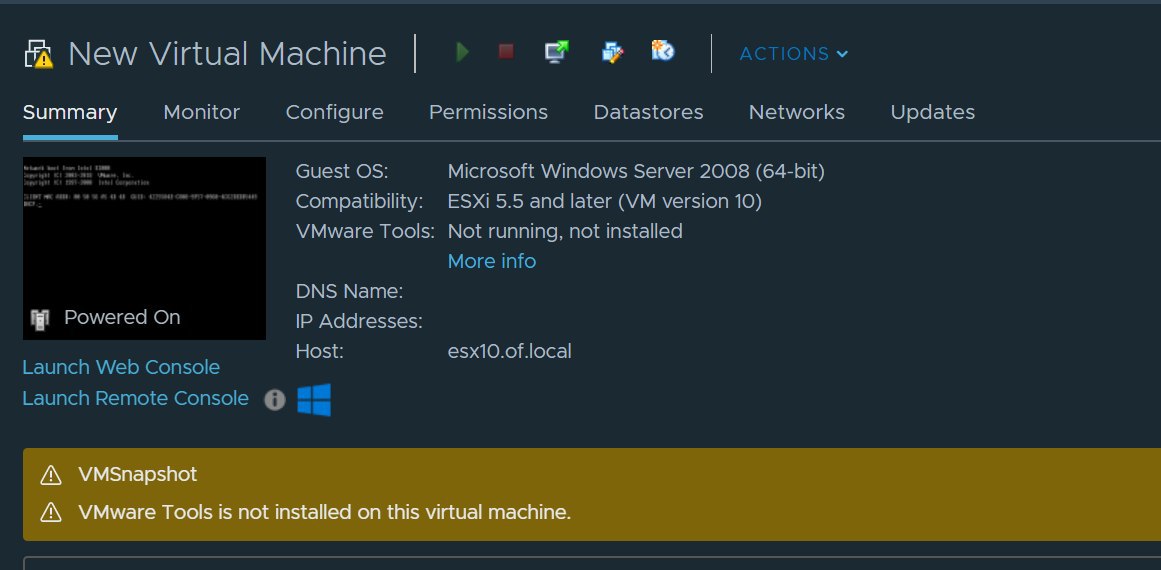Viewport: 1161px width, 570px height.
Task: Open the Launch Console monitor icon
Action: point(557,52)
